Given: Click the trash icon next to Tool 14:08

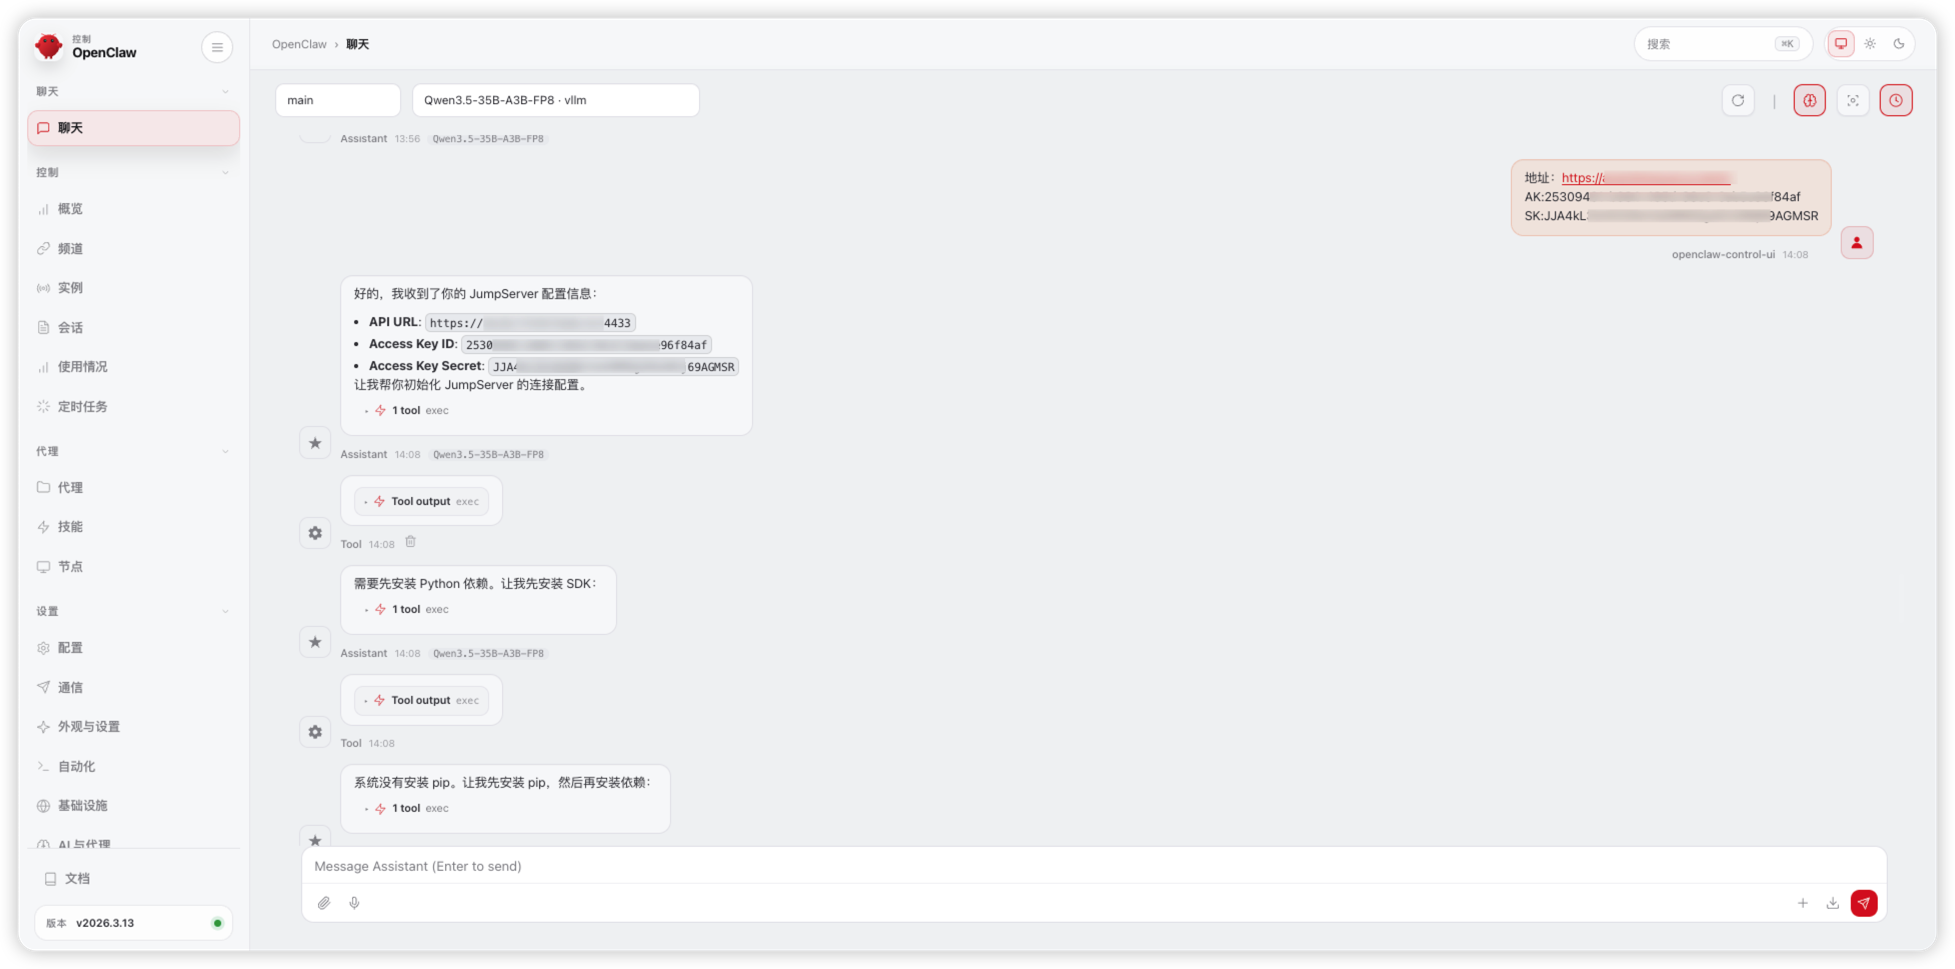Looking at the screenshot, I should tap(410, 542).
